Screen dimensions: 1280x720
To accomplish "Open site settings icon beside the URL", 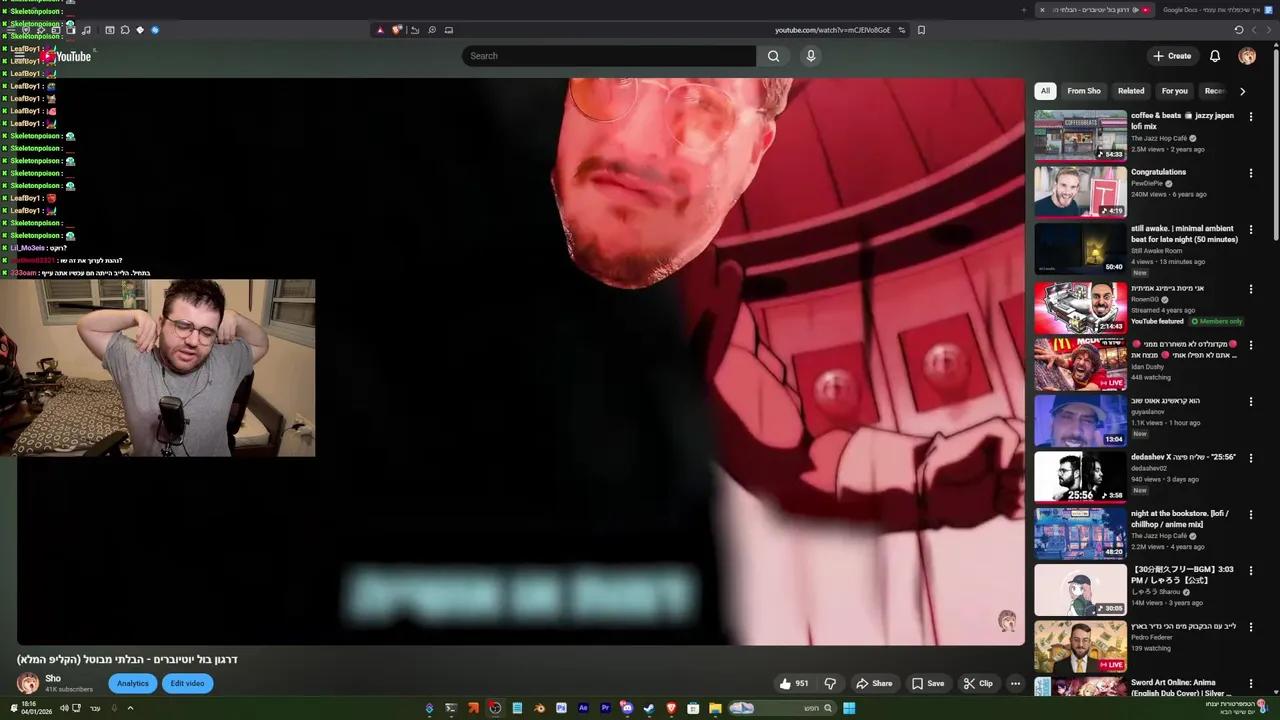I will [x=902, y=30].
